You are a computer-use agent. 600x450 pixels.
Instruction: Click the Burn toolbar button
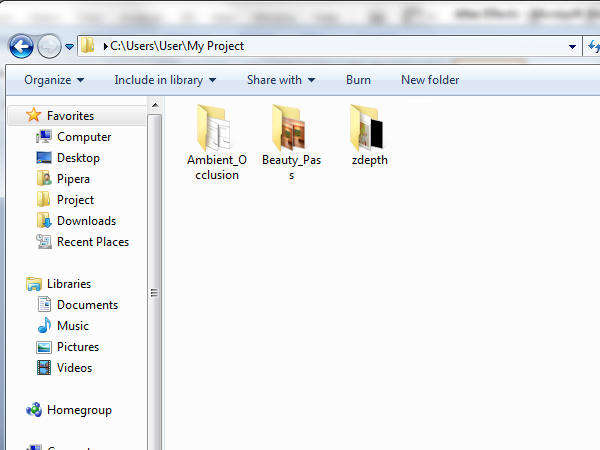358,80
